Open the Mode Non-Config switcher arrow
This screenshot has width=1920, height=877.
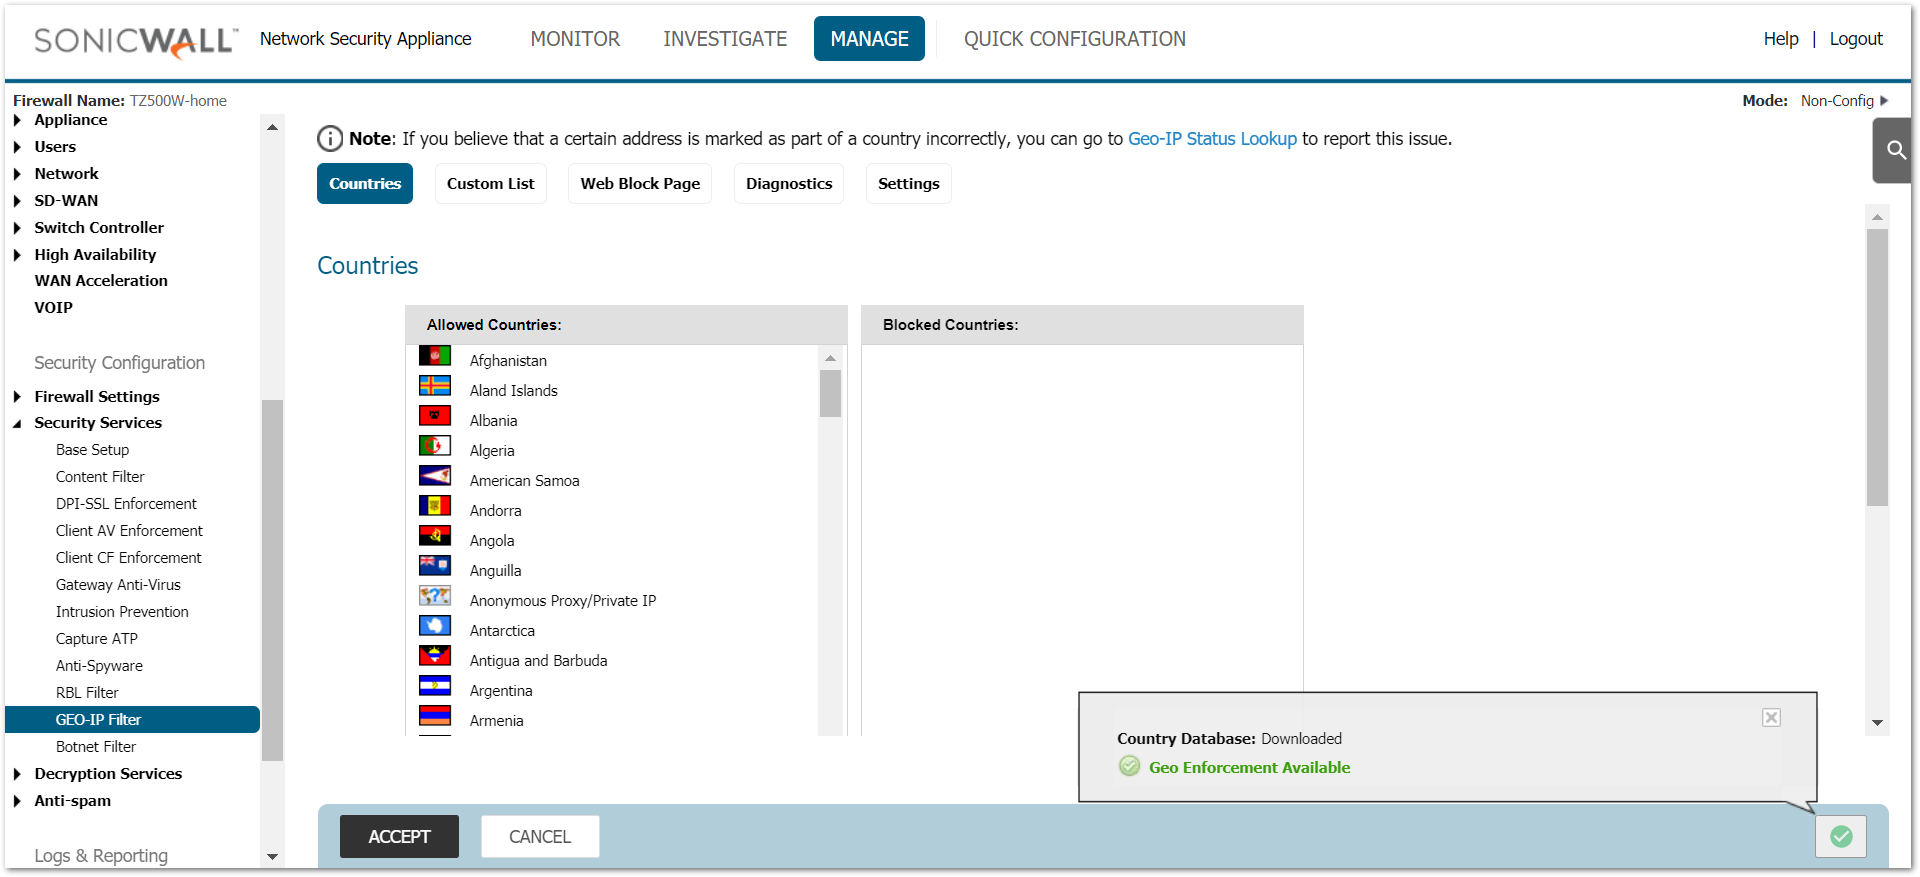pyautogui.click(x=1884, y=101)
